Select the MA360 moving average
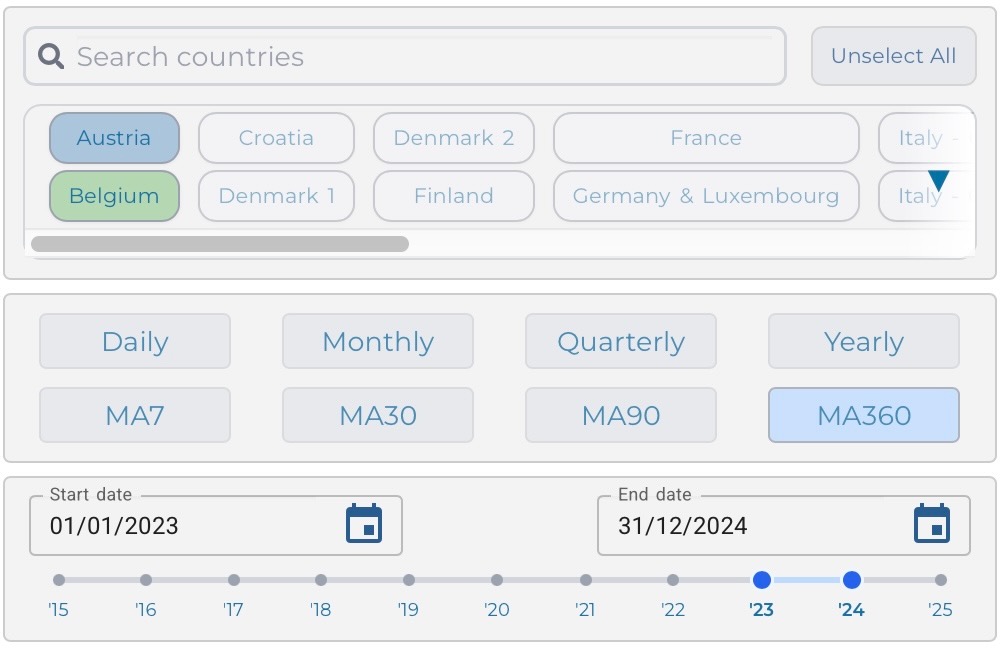 click(x=864, y=415)
